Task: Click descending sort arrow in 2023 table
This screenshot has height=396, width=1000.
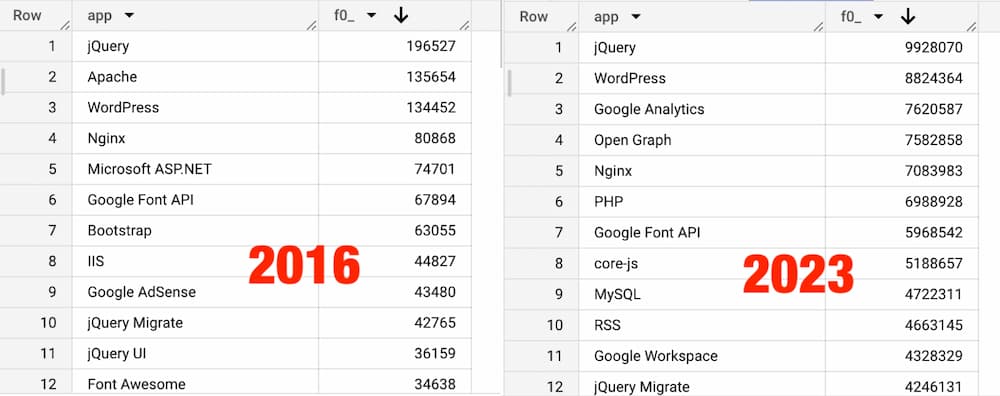Action: point(908,17)
